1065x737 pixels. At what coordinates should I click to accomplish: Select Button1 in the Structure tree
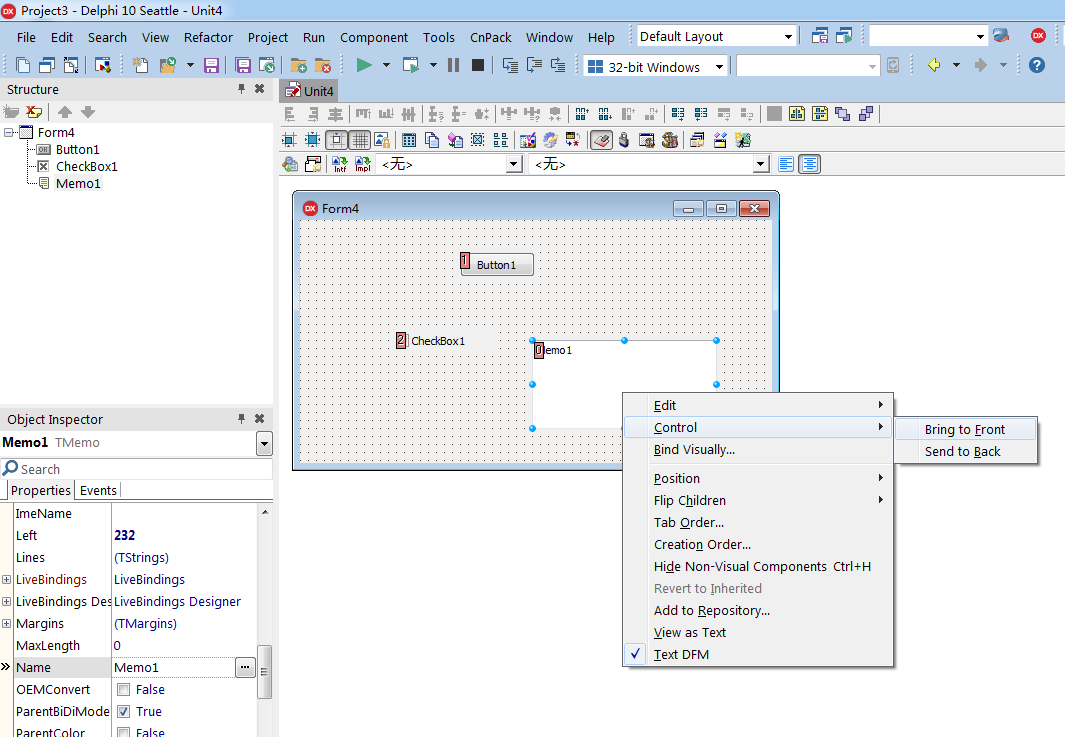point(77,149)
